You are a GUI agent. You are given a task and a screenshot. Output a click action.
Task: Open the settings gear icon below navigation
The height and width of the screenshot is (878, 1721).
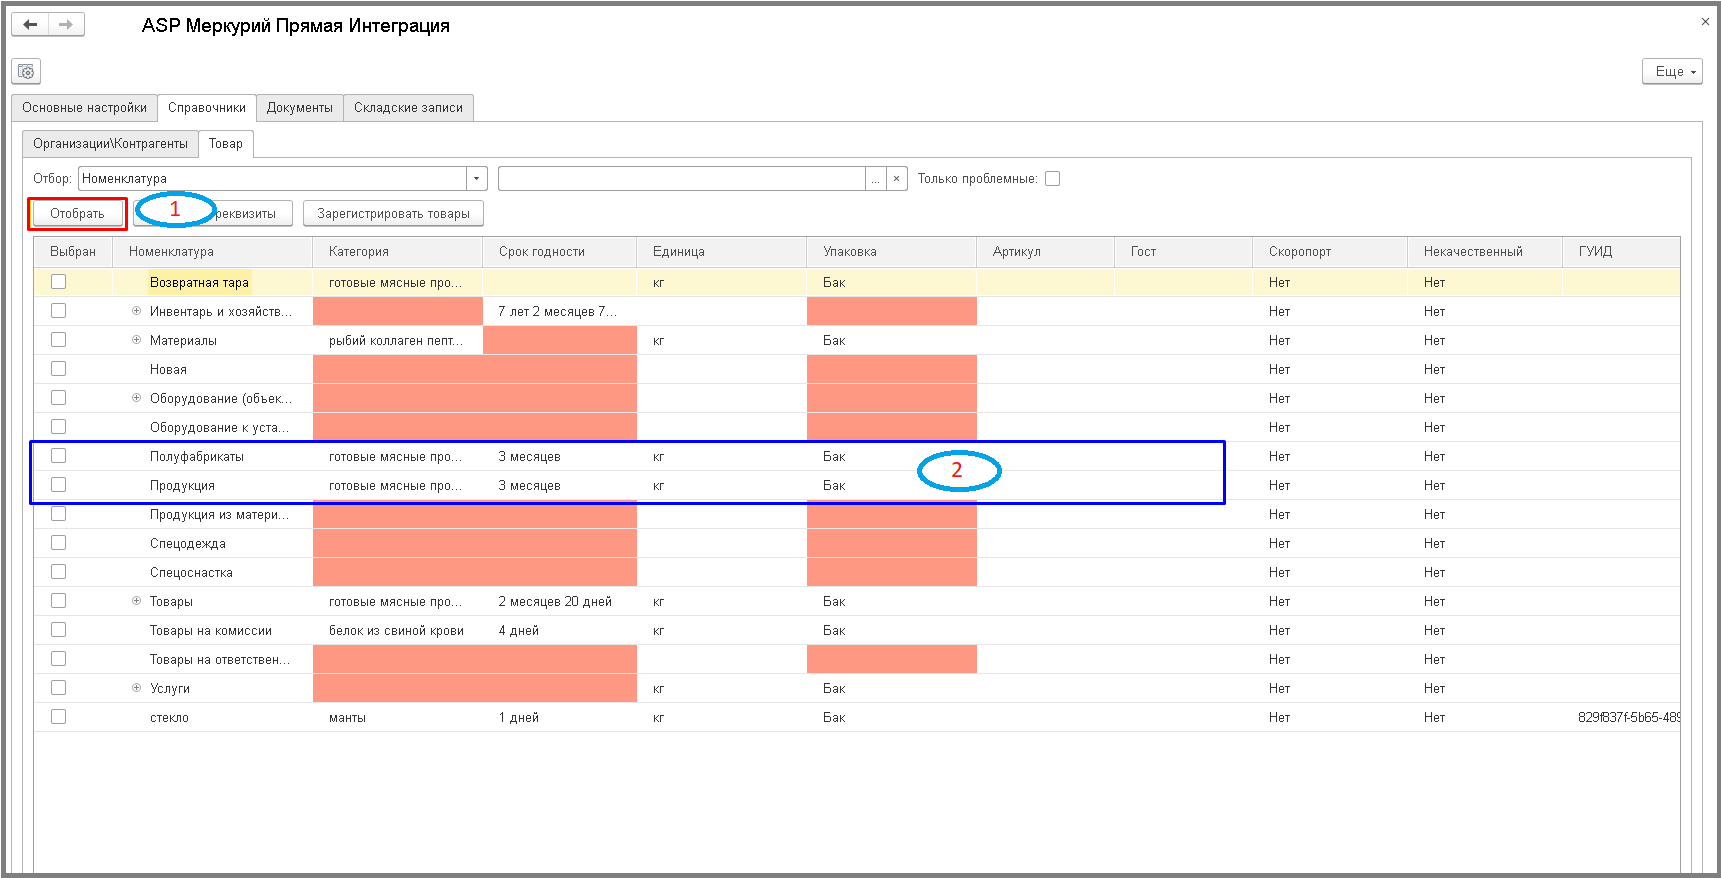click(26, 71)
